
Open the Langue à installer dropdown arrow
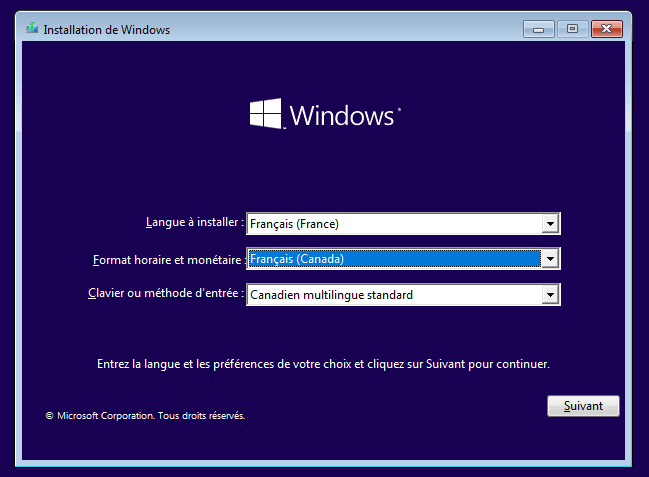tap(550, 224)
